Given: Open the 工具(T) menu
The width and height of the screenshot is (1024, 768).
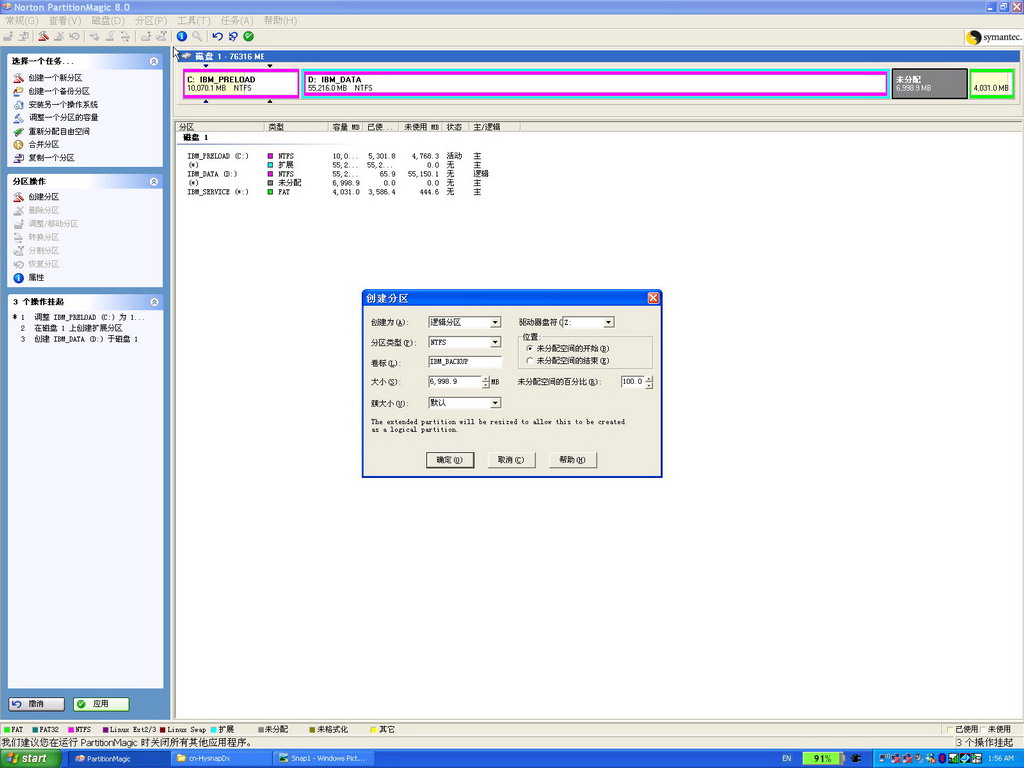Looking at the screenshot, I should tap(193, 20).
